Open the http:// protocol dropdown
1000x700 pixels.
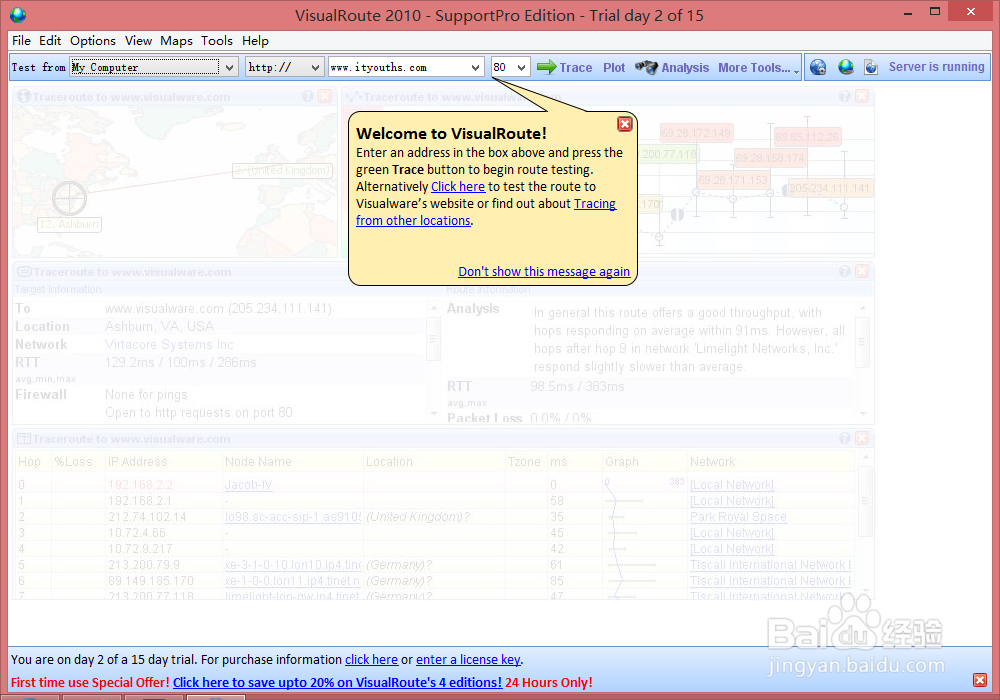[315, 67]
